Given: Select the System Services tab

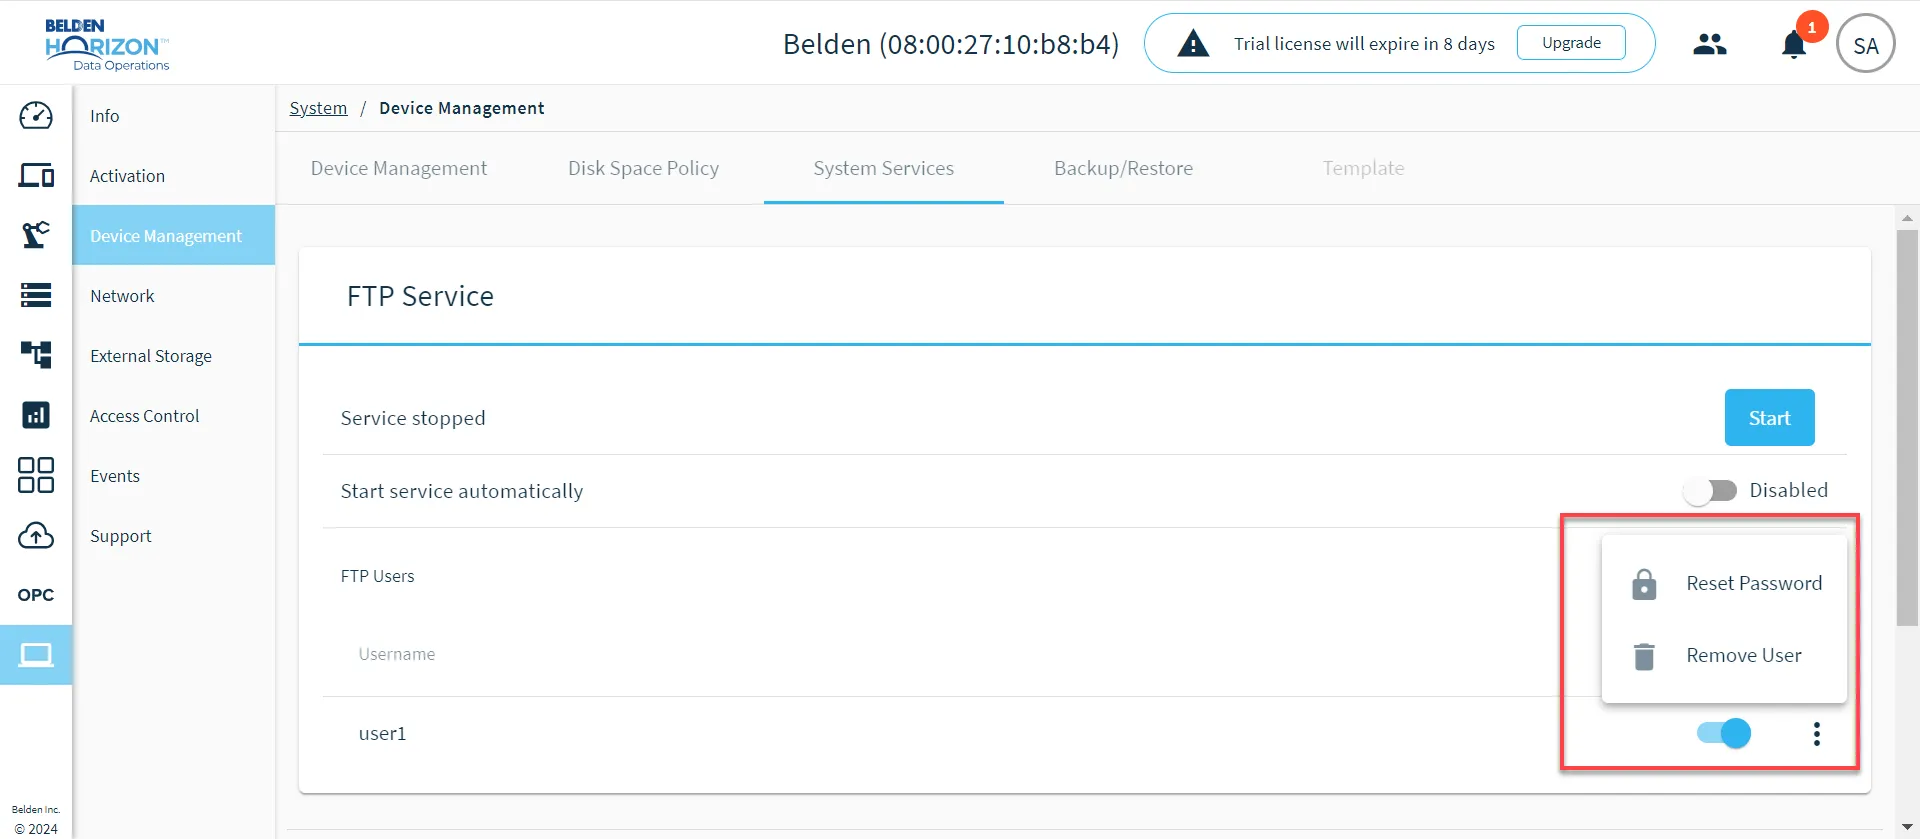Looking at the screenshot, I should point(884,168).
